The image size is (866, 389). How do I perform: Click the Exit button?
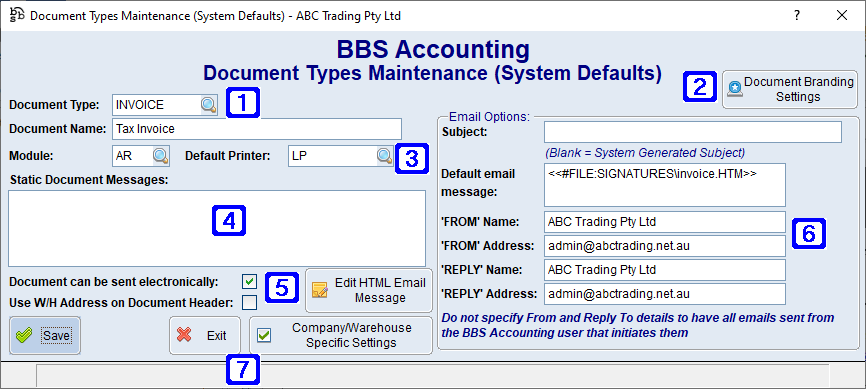tap(205, 335)
